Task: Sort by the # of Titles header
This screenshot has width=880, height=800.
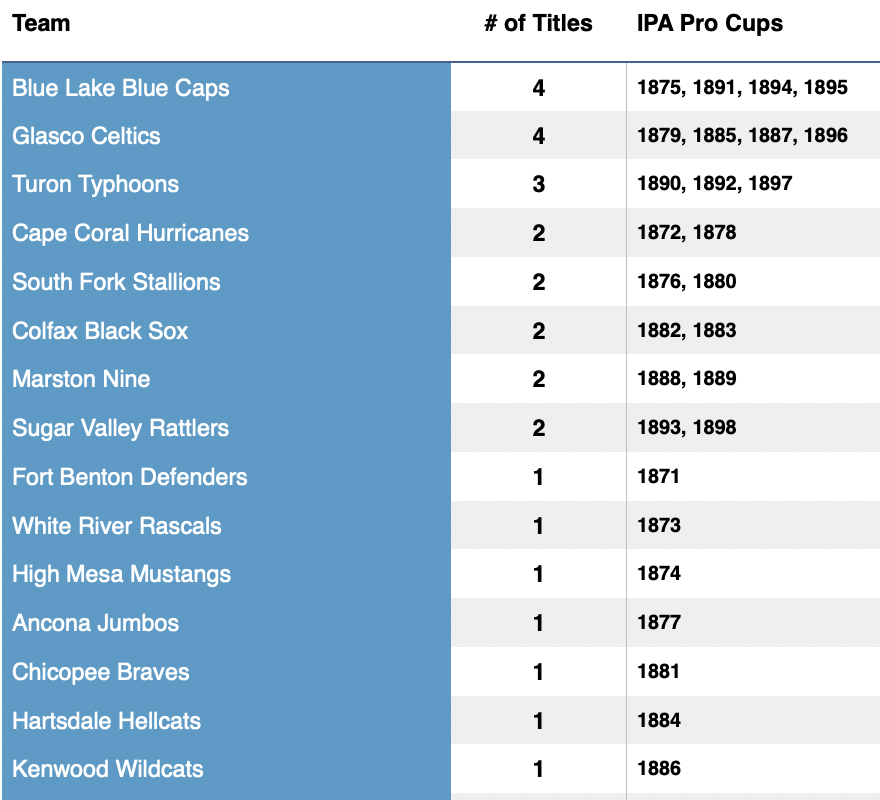Action: pos(538,23)
